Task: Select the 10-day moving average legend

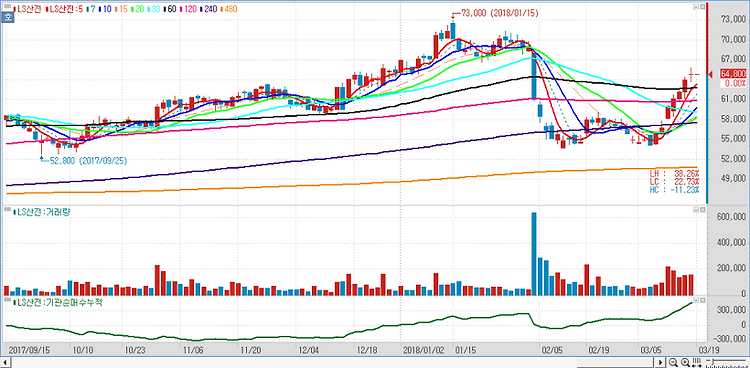Action: click(105, 9)
